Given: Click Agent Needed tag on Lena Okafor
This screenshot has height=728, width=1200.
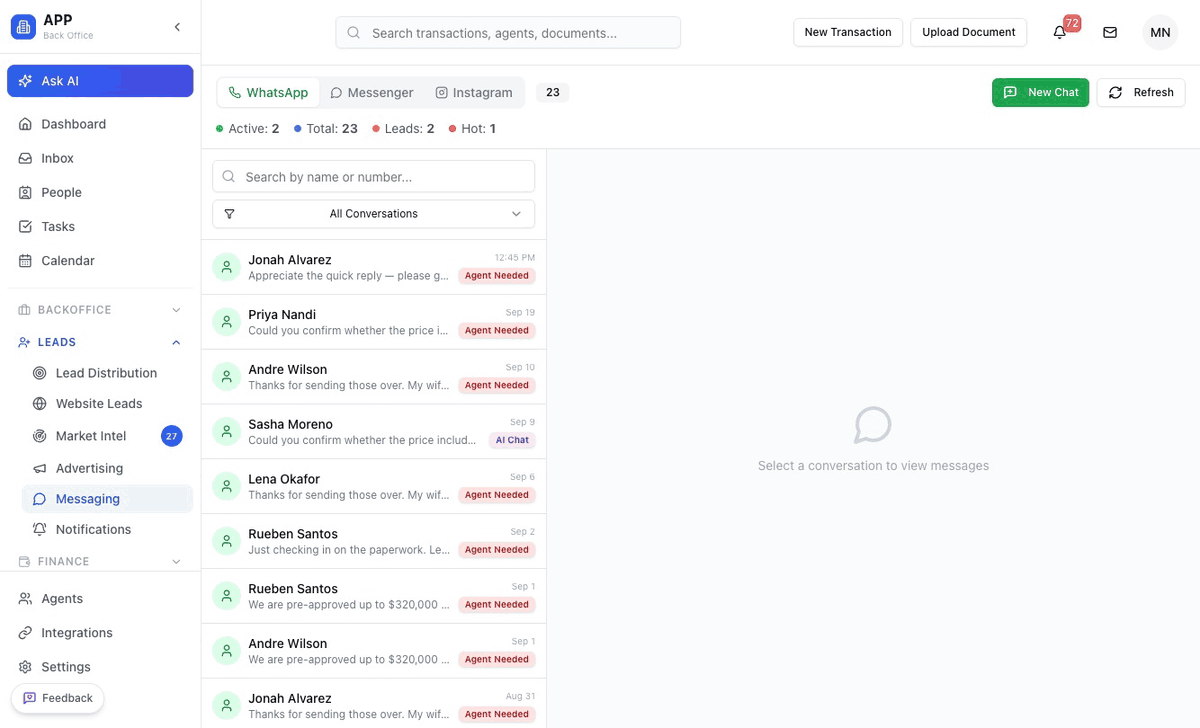Looking at the screenshot, I should coord(497,495).
